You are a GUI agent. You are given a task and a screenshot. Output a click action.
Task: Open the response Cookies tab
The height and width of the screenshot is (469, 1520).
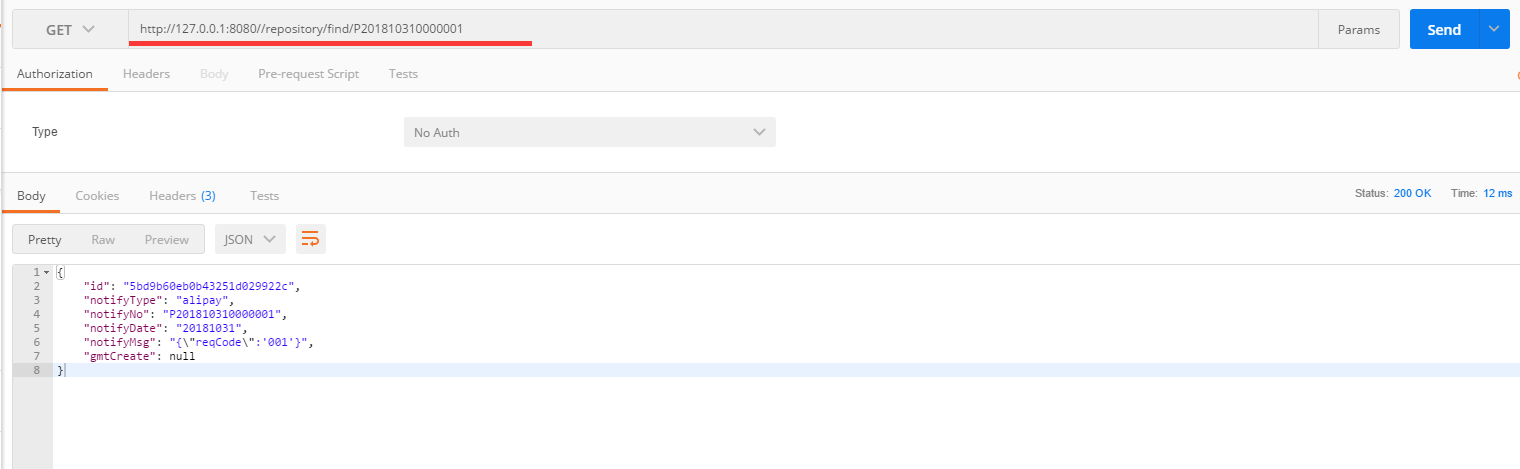97,196
